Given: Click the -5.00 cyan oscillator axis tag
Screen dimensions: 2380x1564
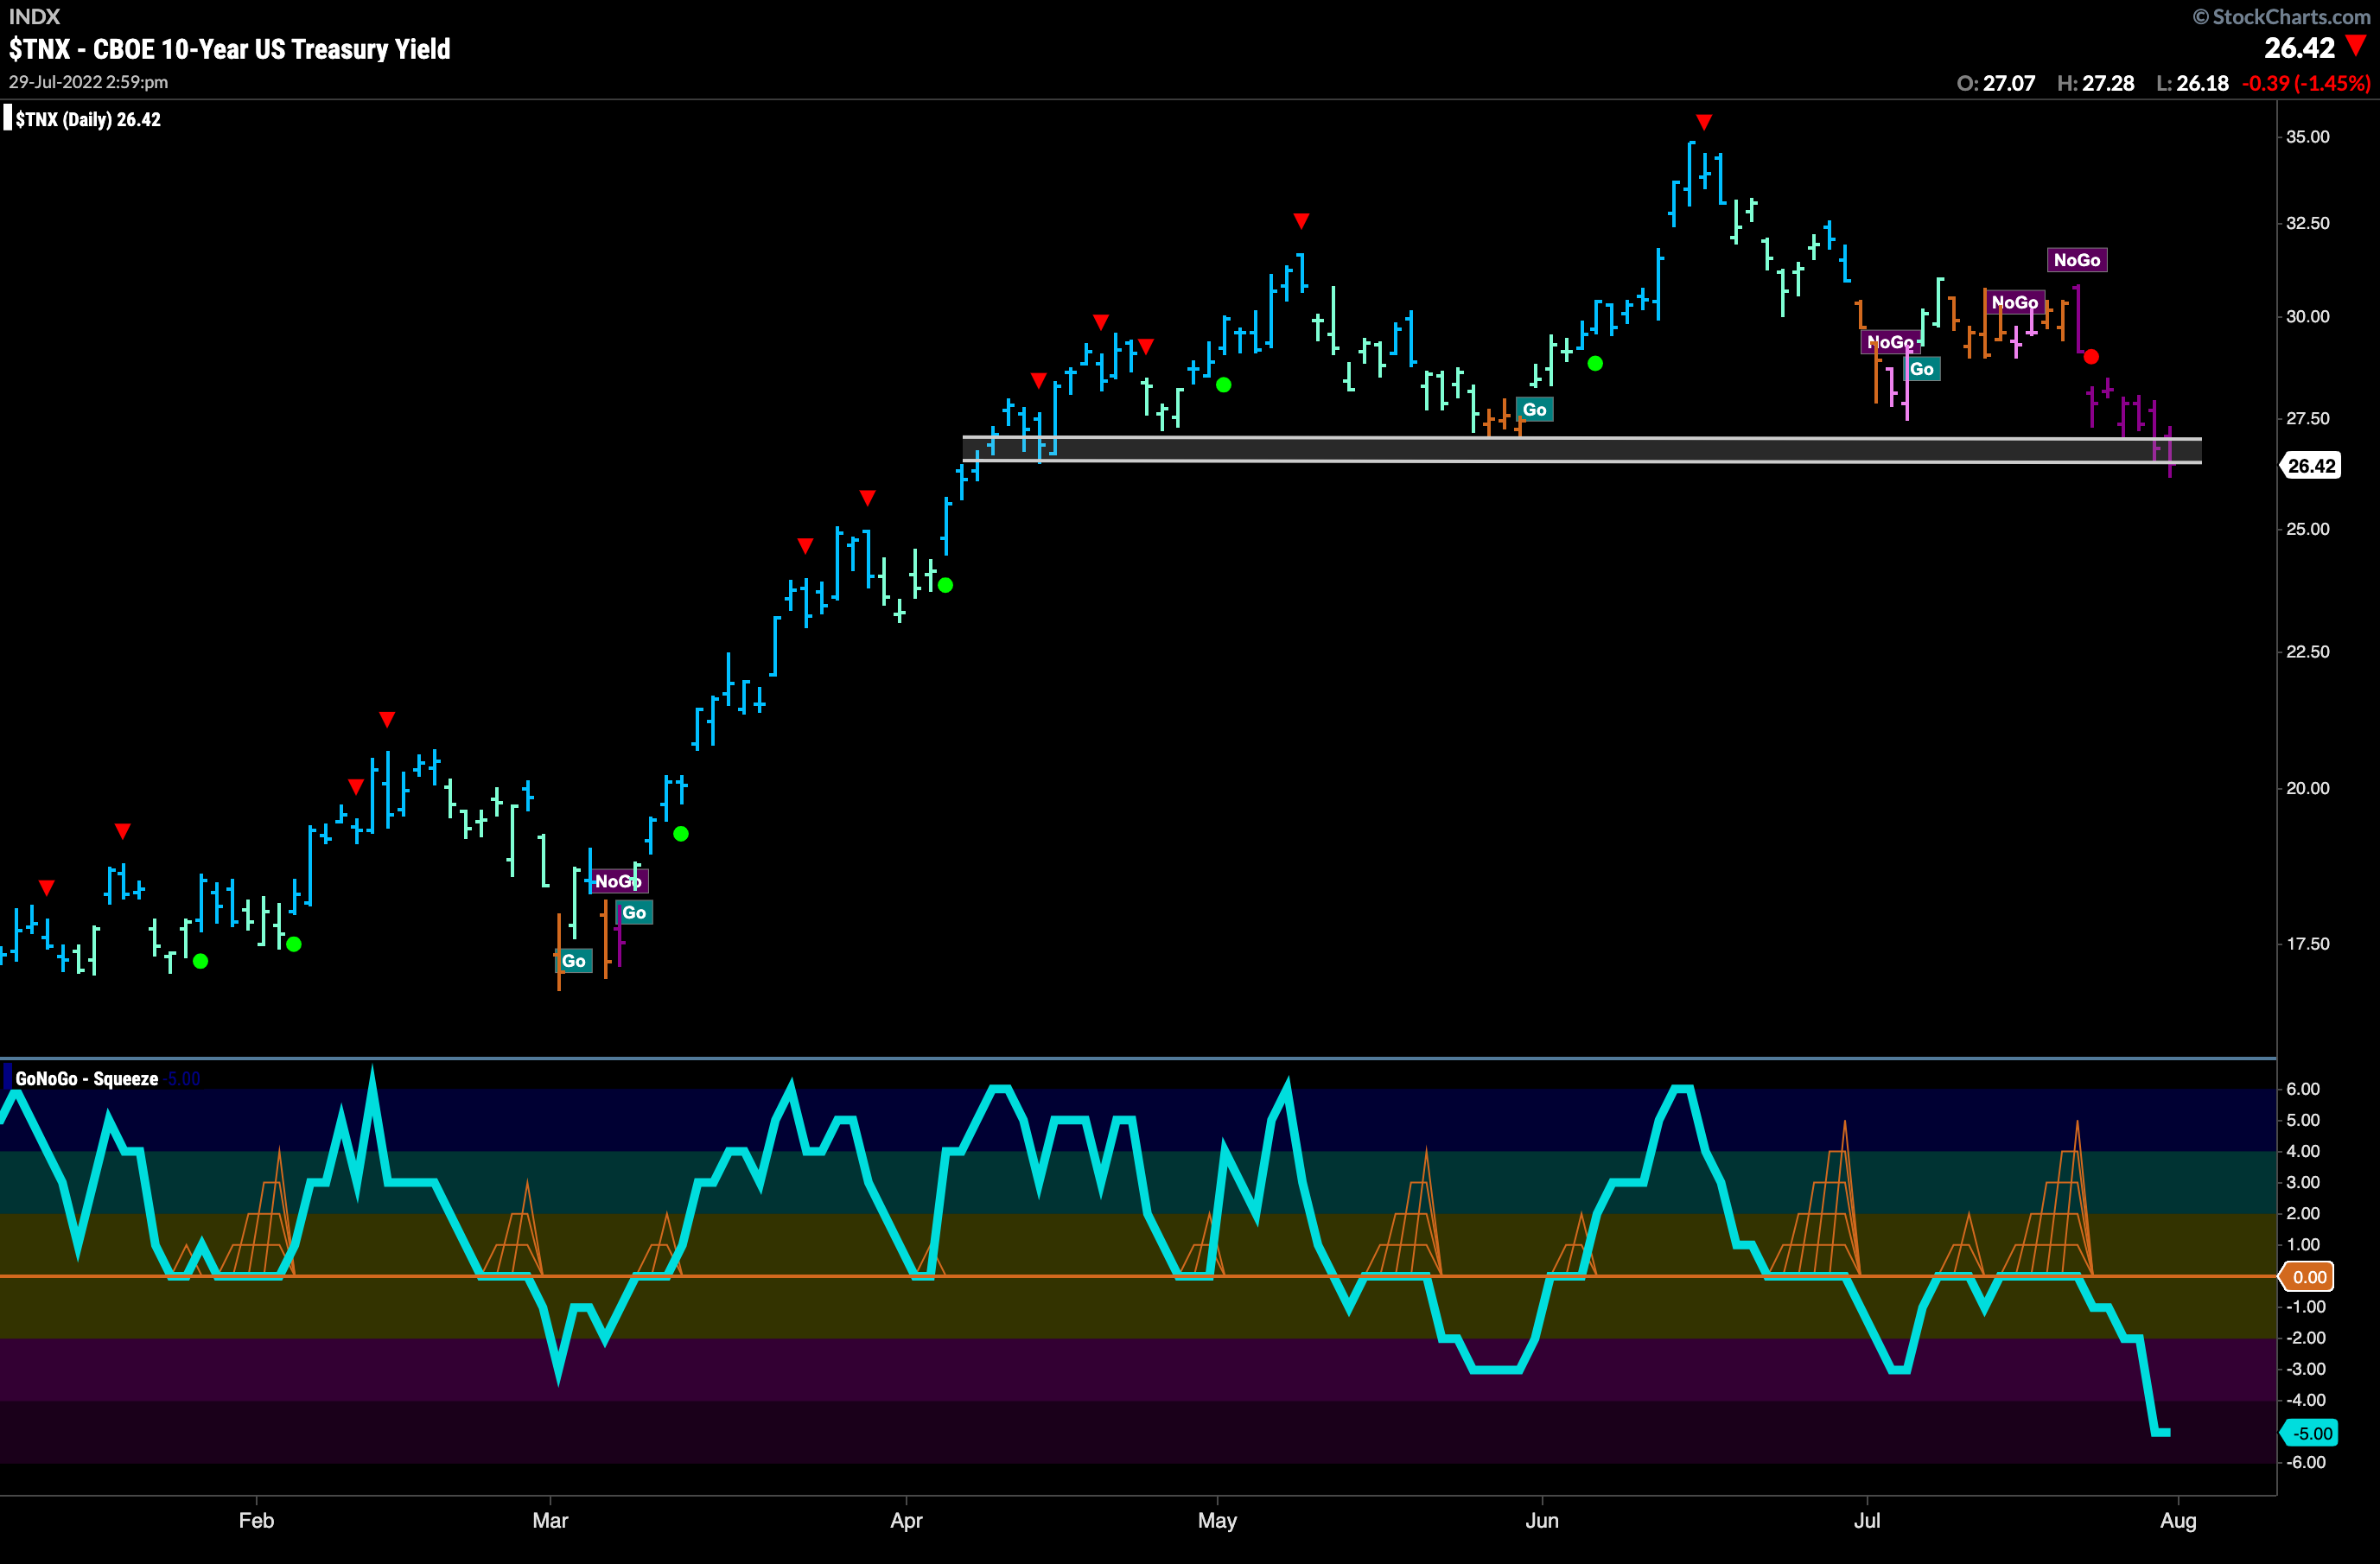Looking at the screenshot, I should tap(2310, 1433).
